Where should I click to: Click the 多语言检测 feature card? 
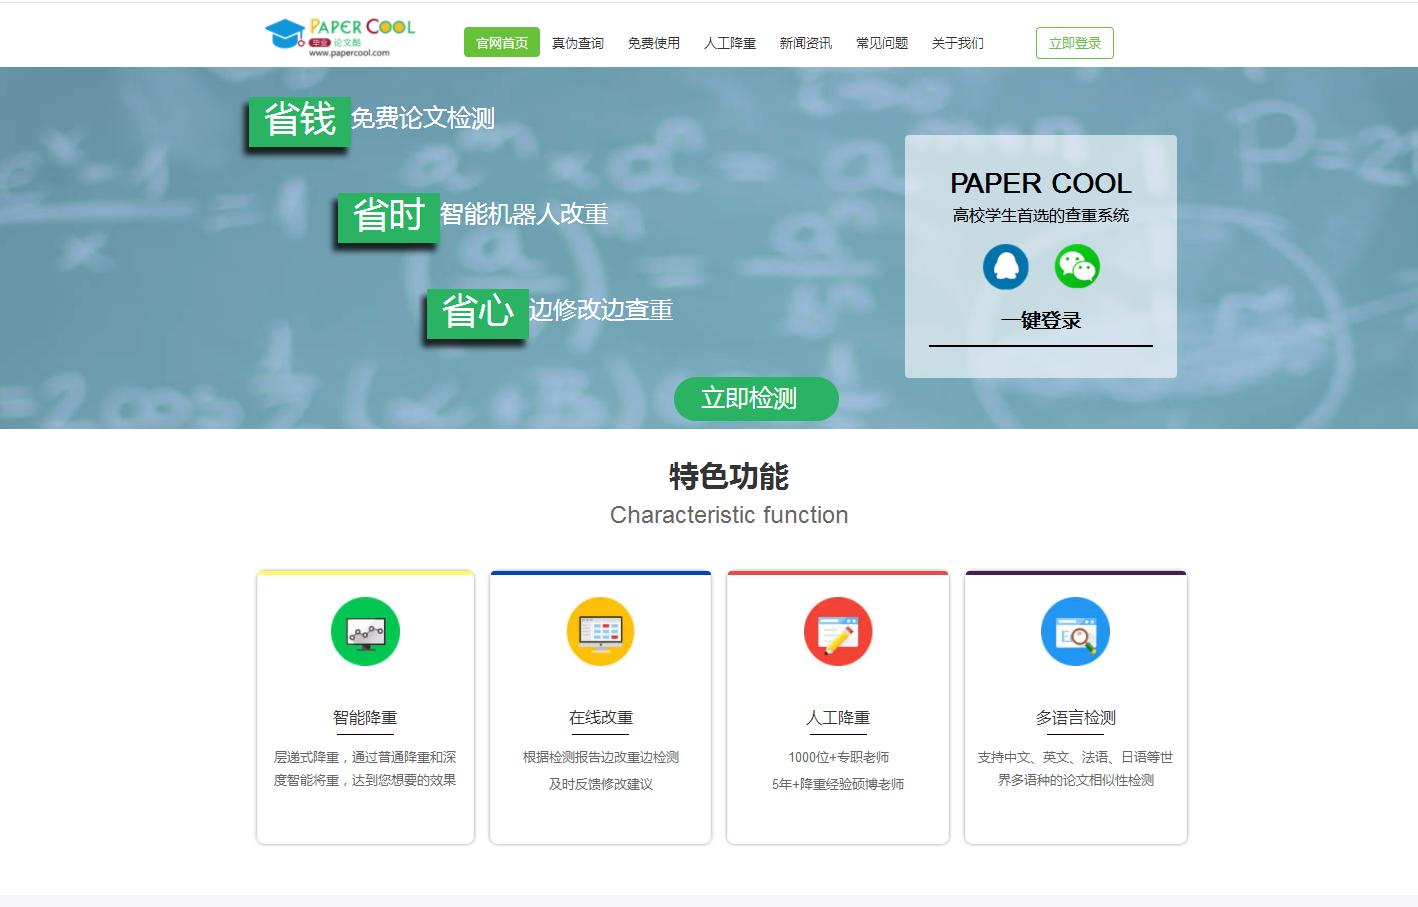pos(1075,707)
